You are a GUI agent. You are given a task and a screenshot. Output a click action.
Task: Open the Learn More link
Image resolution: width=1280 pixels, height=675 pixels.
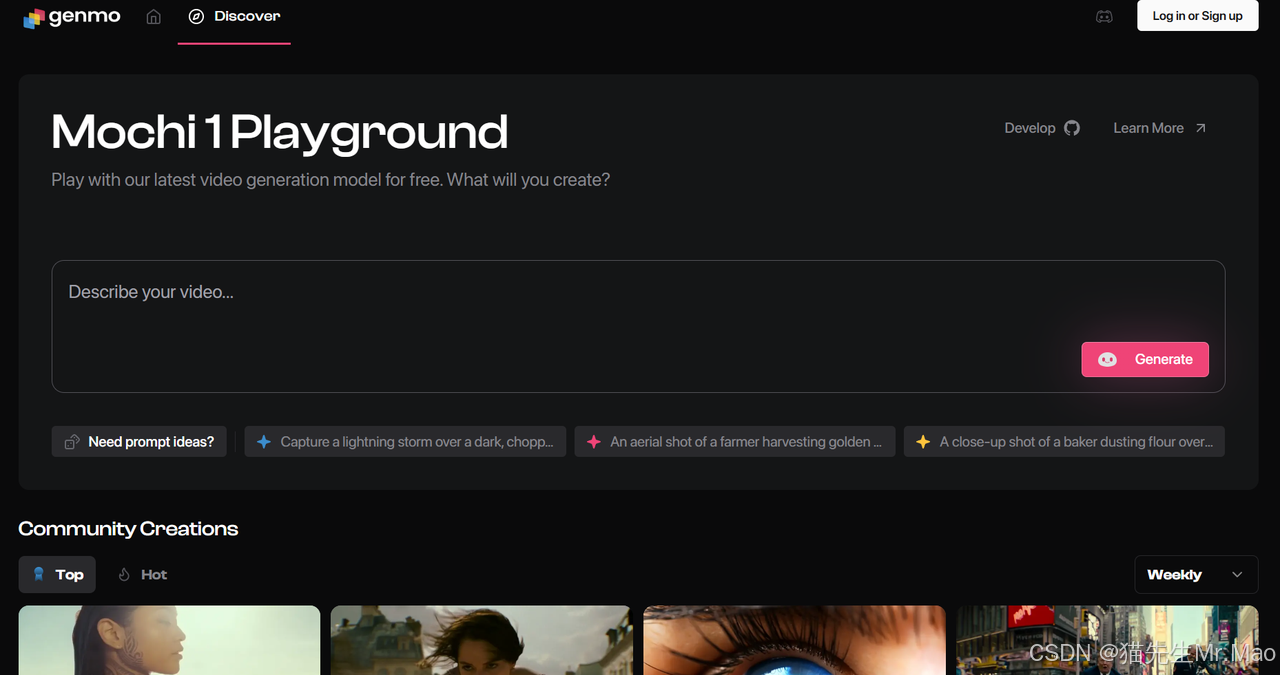pos(1160,128)
